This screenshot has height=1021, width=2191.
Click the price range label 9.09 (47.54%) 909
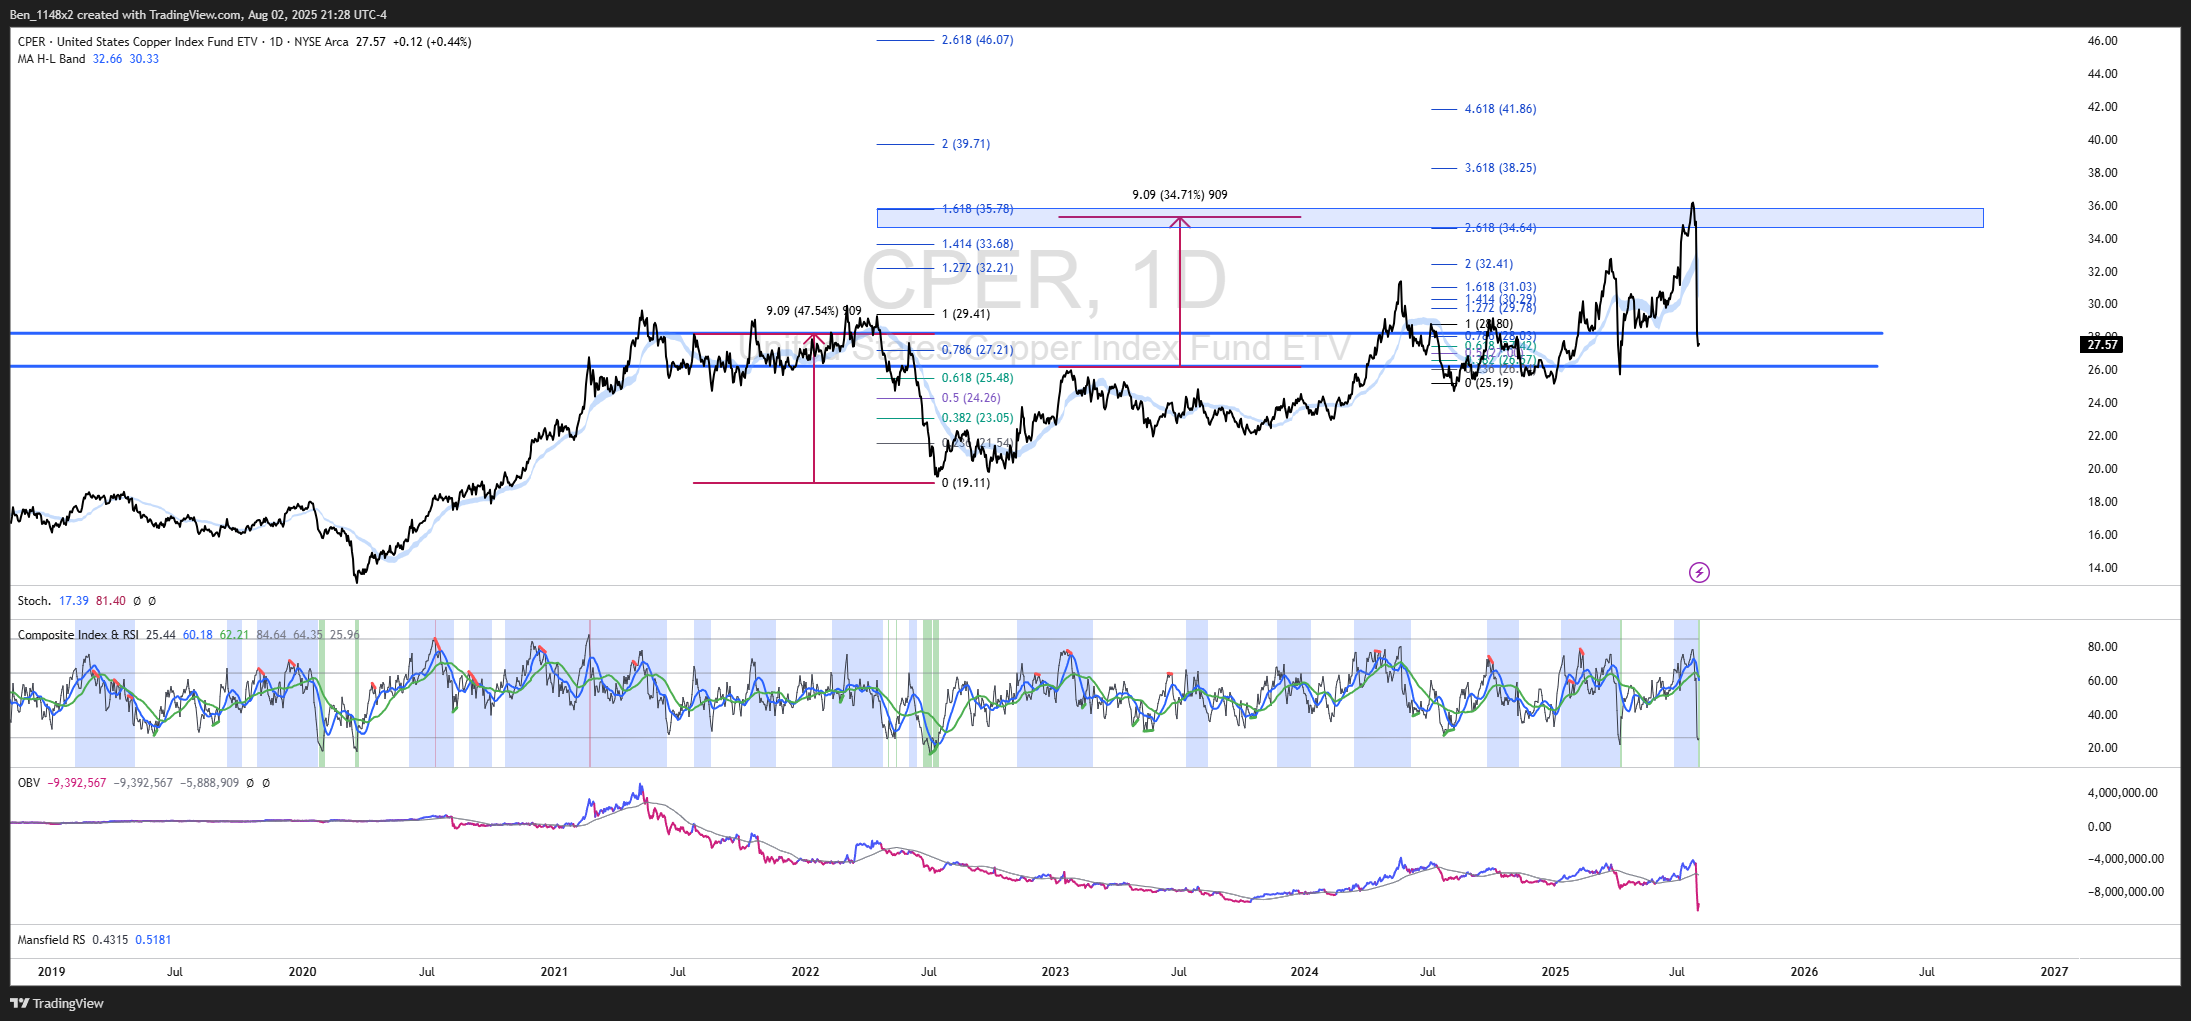tap(813, 311)
